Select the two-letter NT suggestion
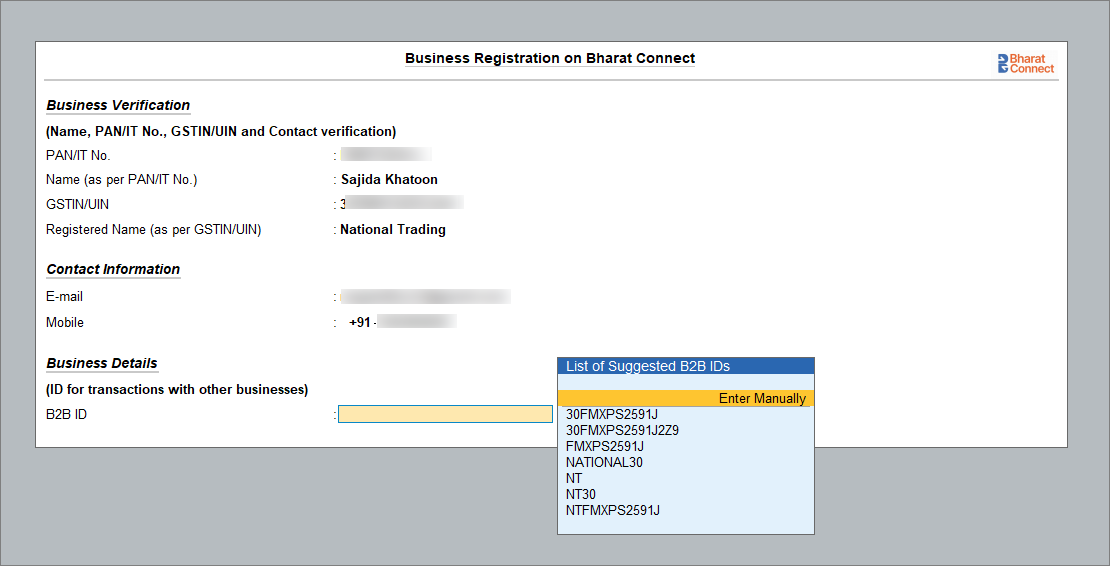1110x566 pixels. coord(574,478)
